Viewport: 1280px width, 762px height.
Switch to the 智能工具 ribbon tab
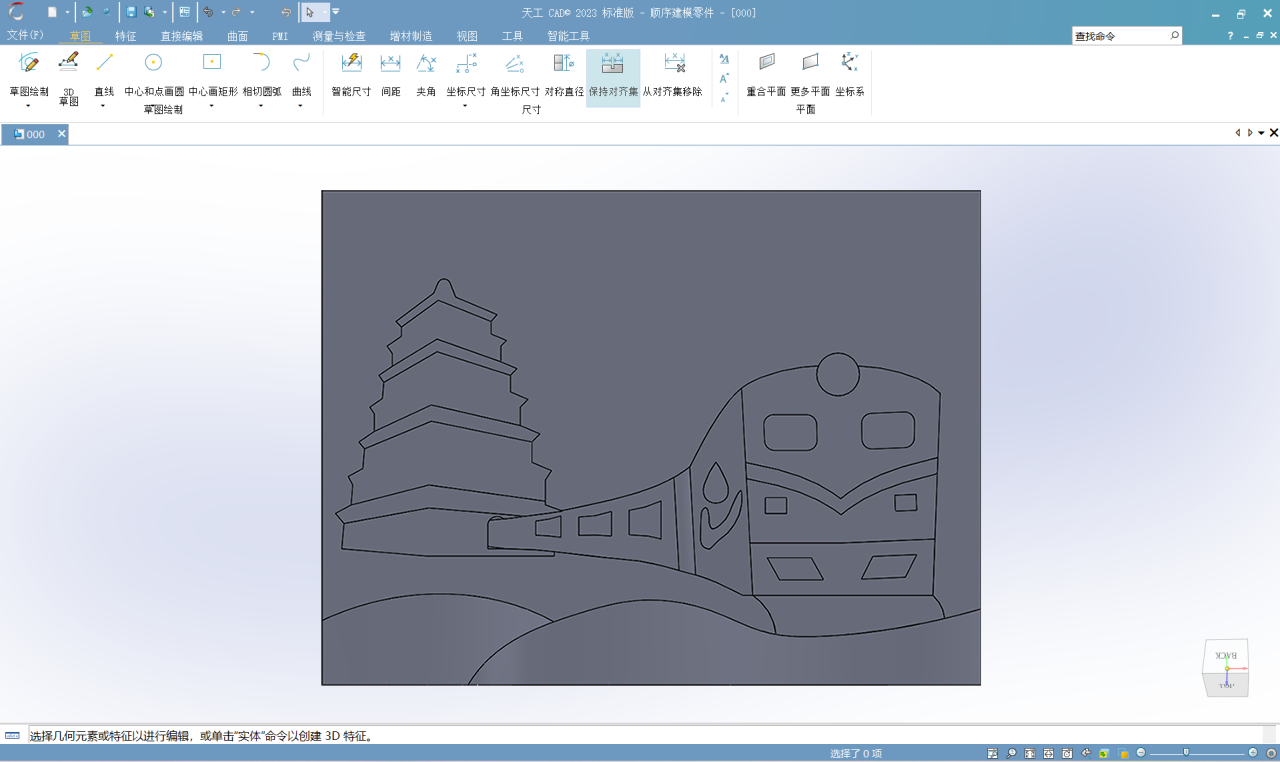tap(568, 36)
